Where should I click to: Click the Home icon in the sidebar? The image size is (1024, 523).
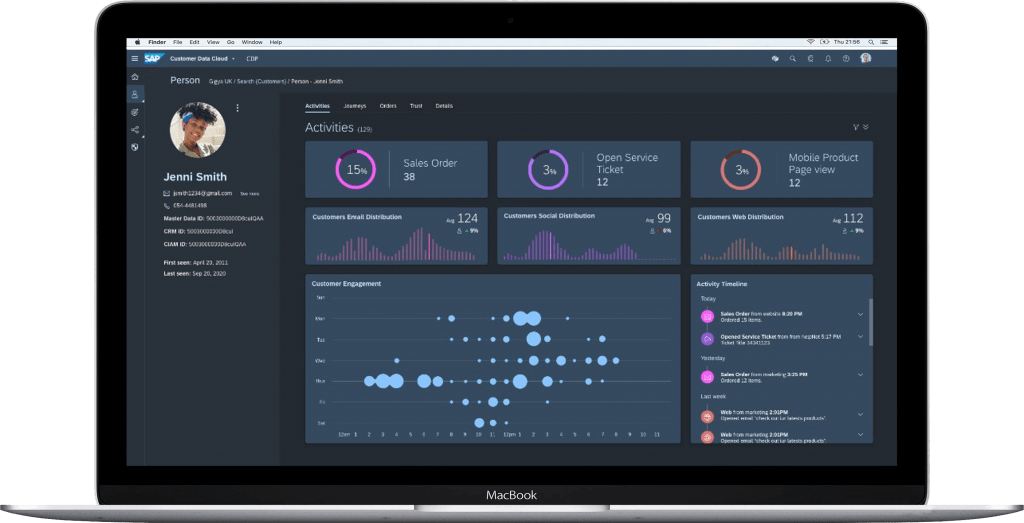coord(135,77)
